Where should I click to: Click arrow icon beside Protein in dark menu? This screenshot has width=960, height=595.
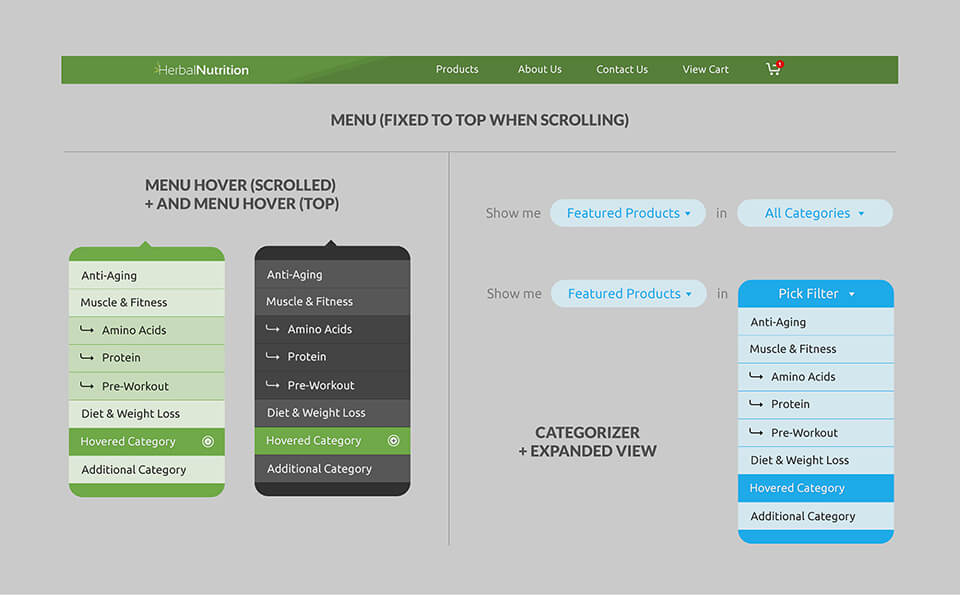tap(272, 357)
